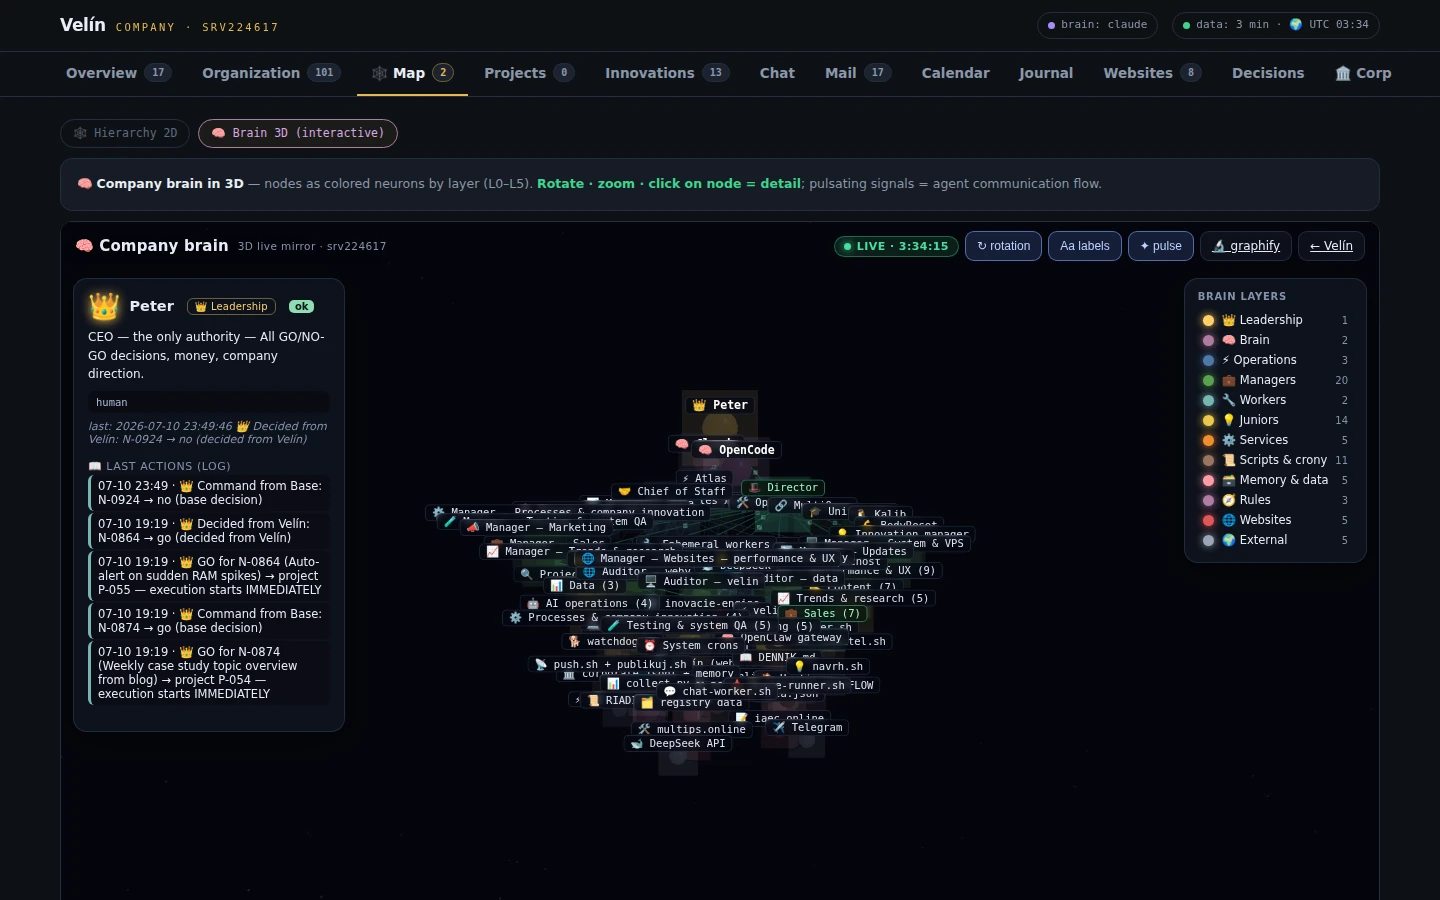Select the Peter node in 3D graph
1440x900 pixels.
coord(720,405)
